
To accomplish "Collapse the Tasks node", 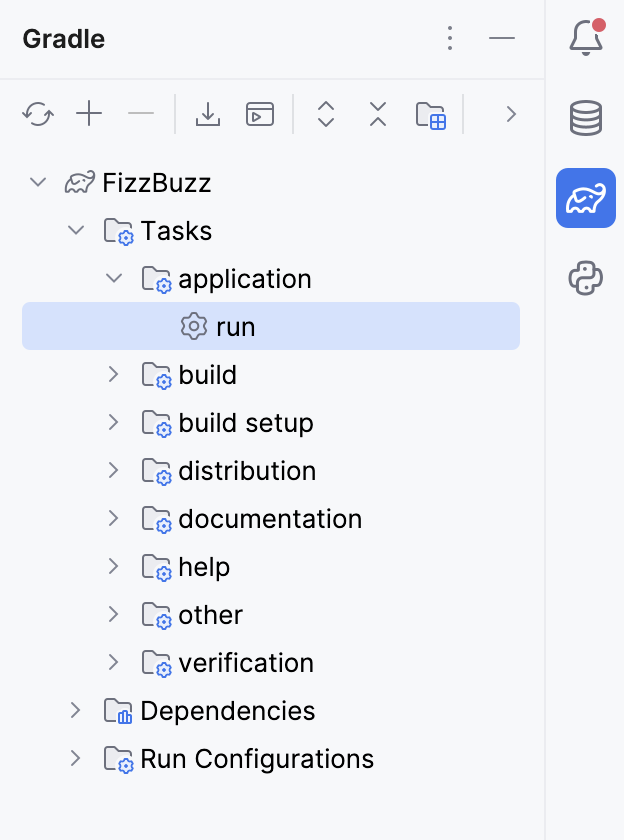I will click(75, 230).
